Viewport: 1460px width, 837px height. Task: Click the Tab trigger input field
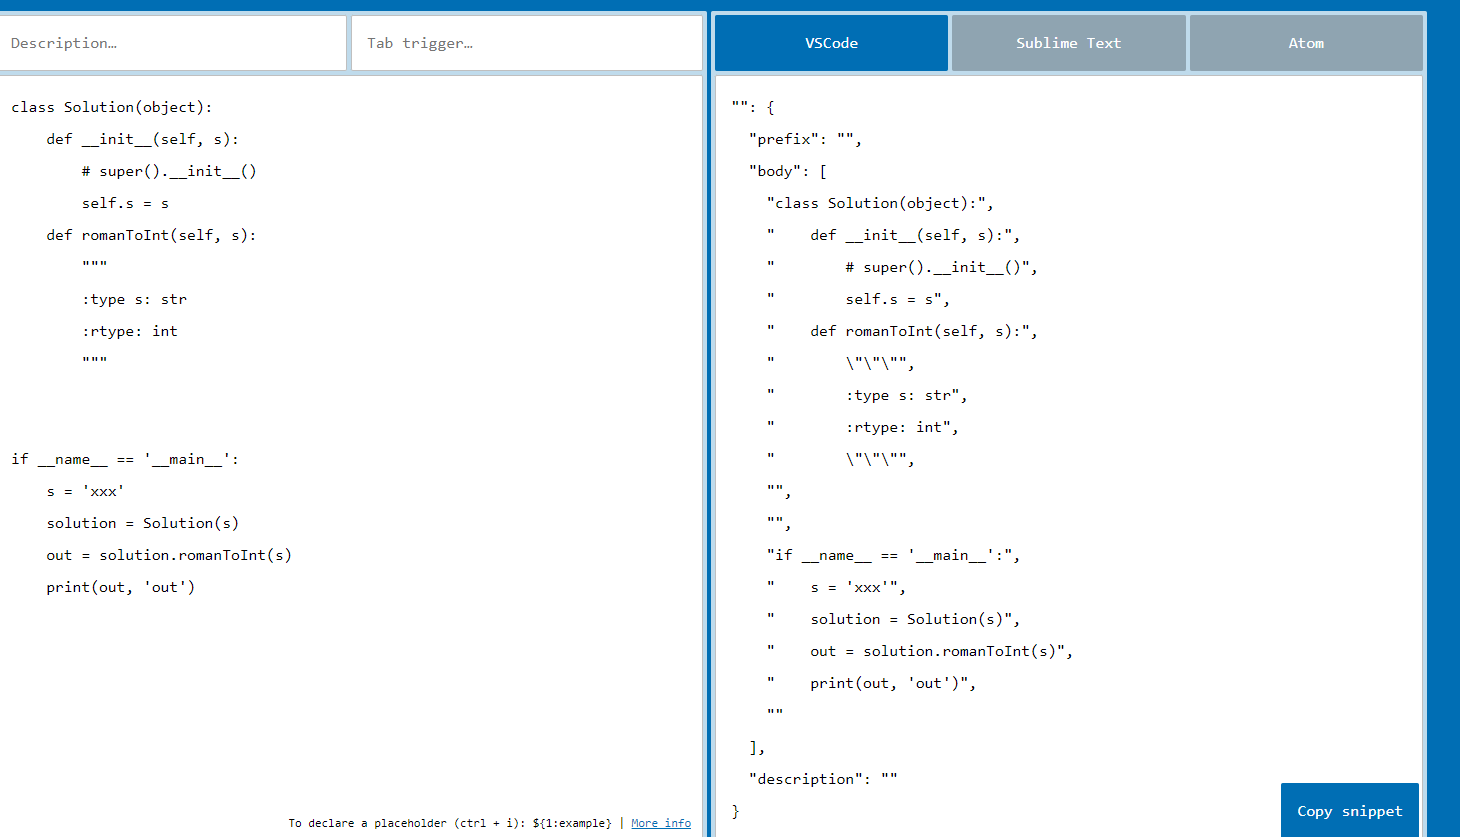click(526, 43)
